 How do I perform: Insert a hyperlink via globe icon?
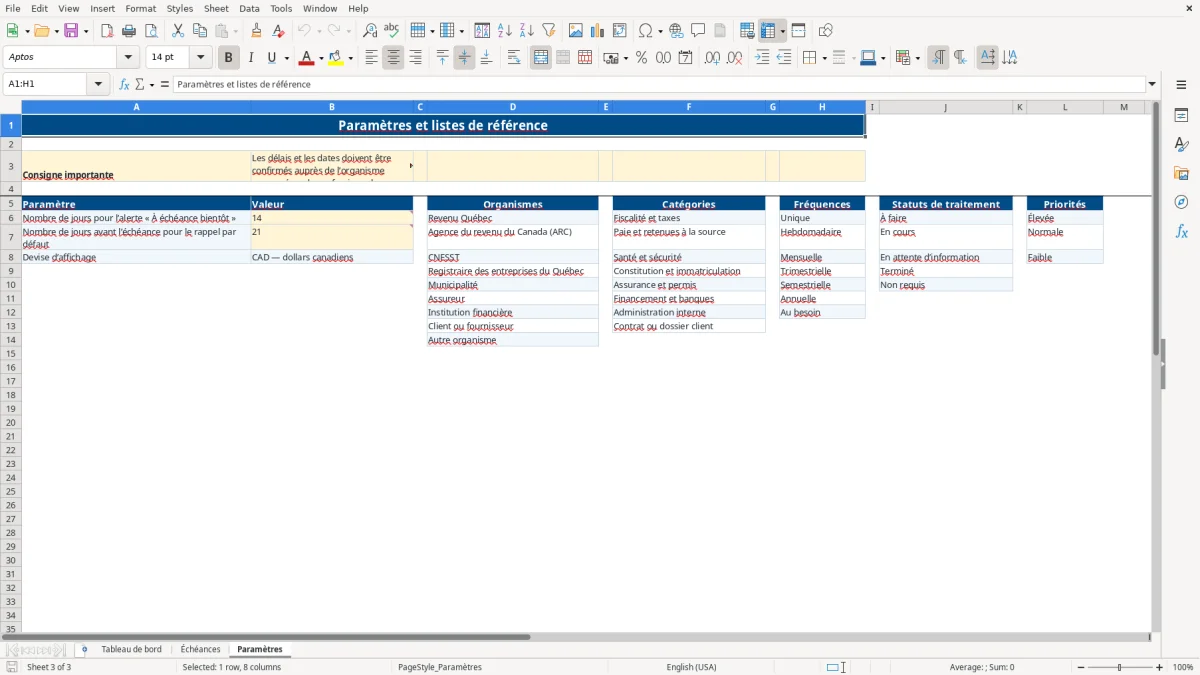pos(676,31)
